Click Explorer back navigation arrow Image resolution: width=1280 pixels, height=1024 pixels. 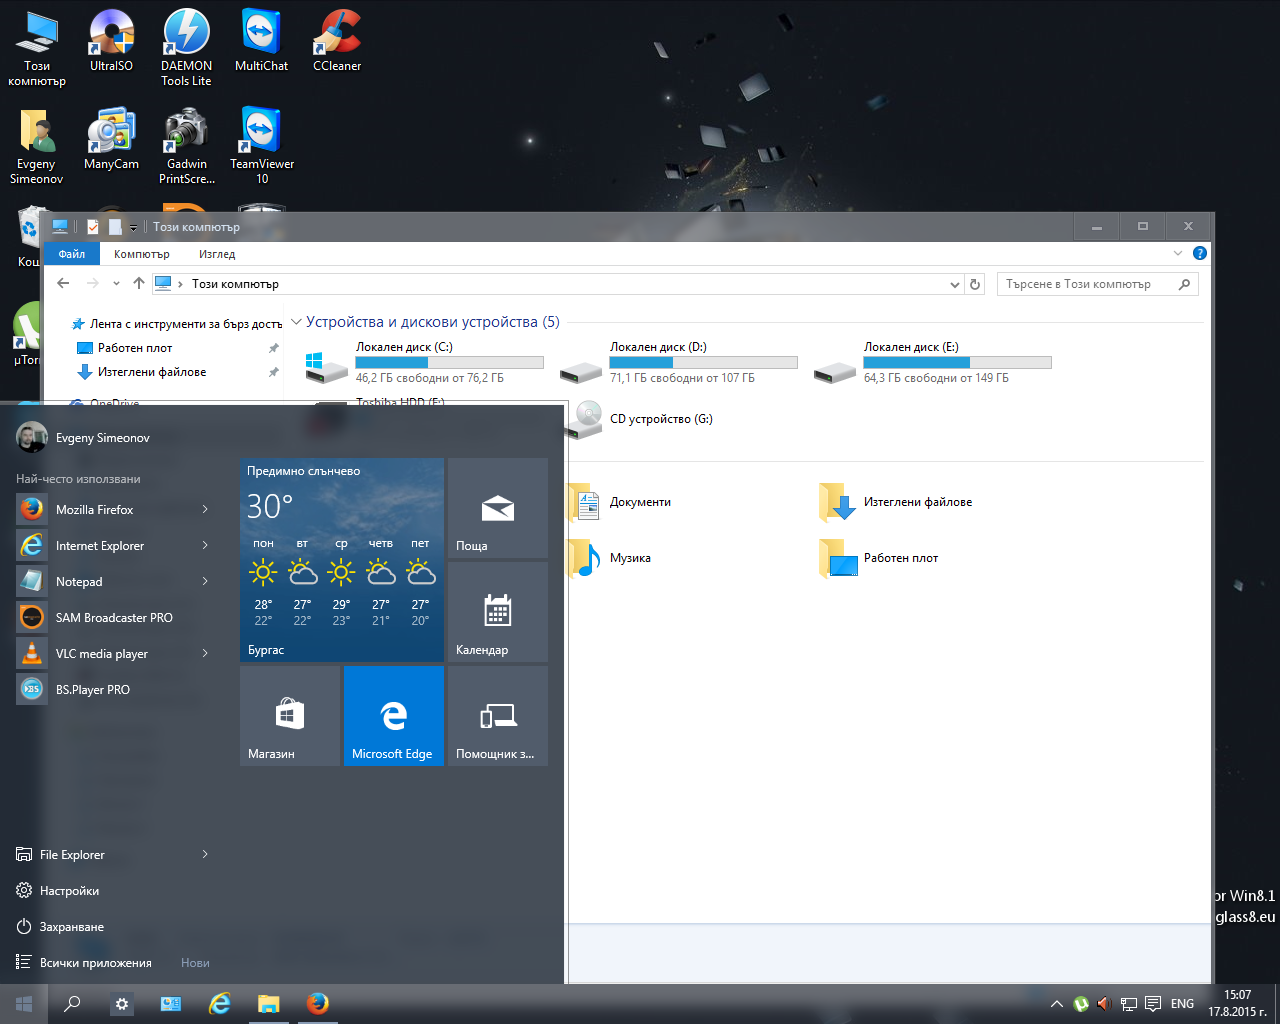[x=63, y=284]
